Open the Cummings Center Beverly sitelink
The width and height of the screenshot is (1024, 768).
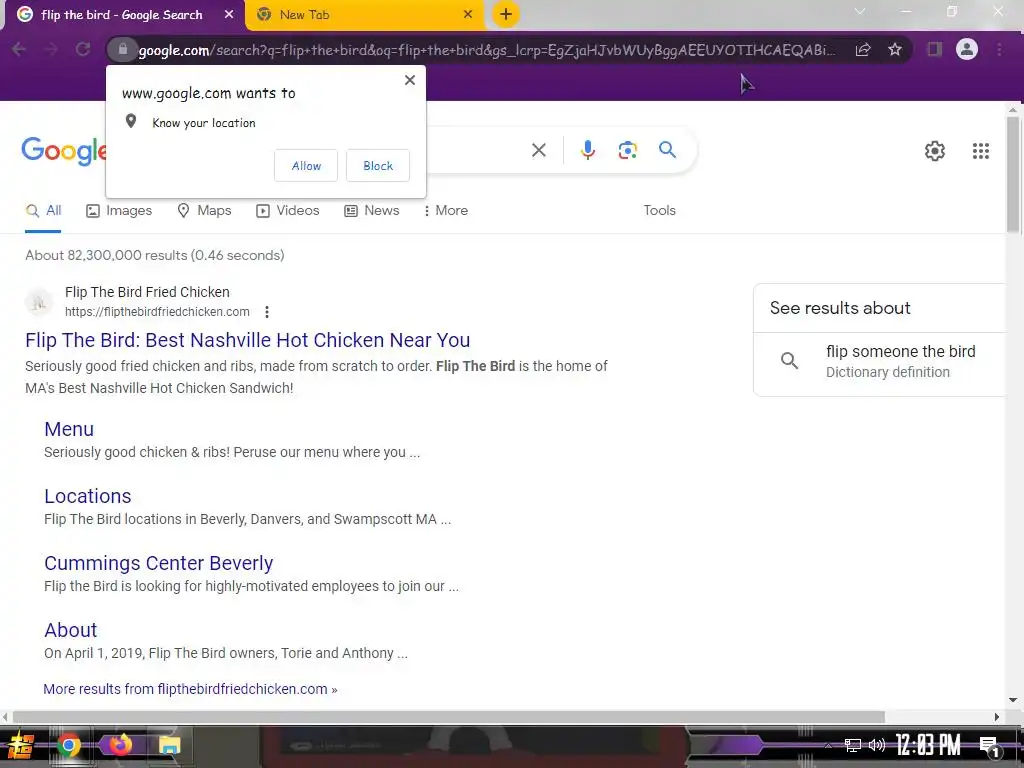(159, 563)
